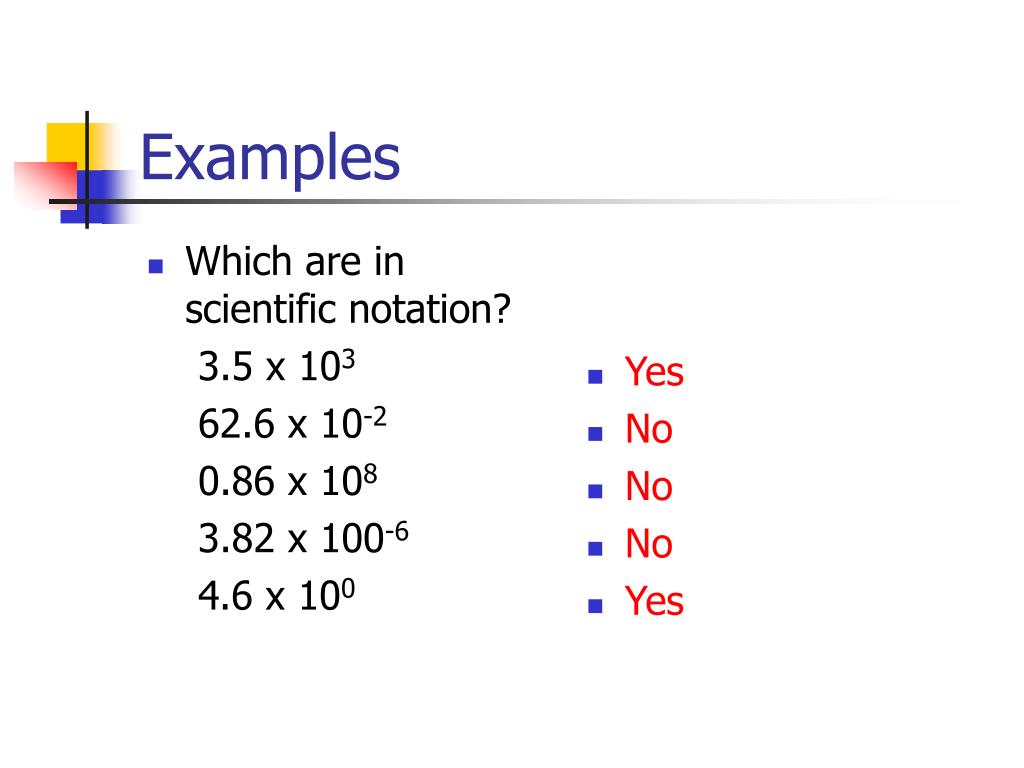Click the bullet before the last 'Yes'
This screenshot has width=1024, height=768.
[x=595, y=606]
